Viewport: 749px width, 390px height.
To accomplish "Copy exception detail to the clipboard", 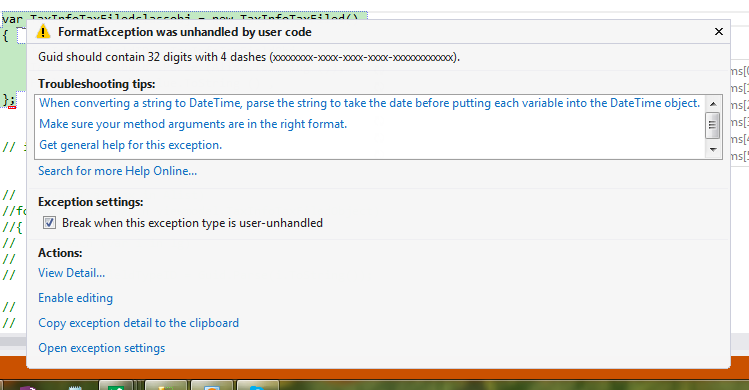I will (139, 323).
